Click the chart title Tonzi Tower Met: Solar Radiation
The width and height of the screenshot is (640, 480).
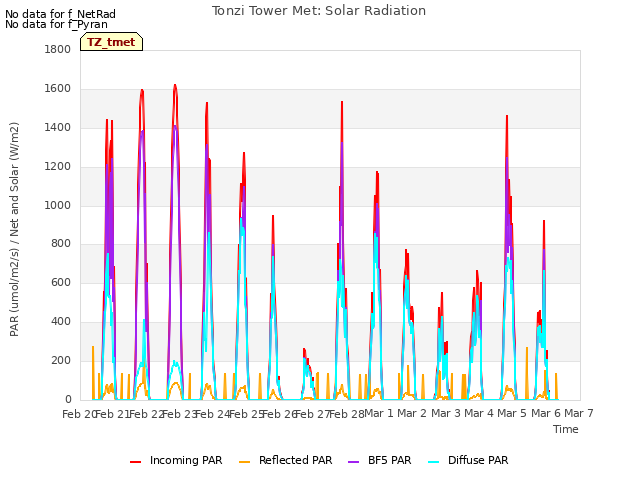(319, 11)
